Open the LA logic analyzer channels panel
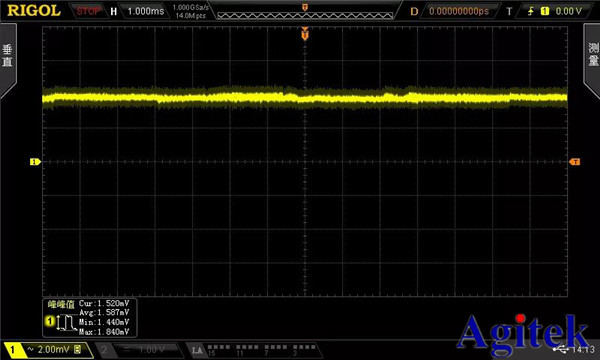Screen dimensions: 600x360 pyautogui.click(x=253, y=350)
